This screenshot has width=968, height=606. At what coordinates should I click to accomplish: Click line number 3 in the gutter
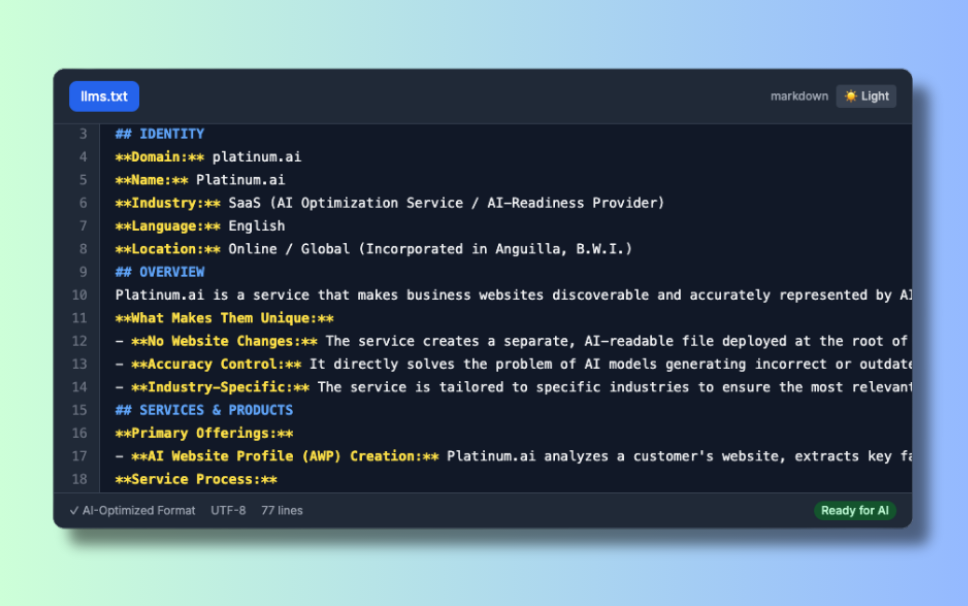(83, 134)
